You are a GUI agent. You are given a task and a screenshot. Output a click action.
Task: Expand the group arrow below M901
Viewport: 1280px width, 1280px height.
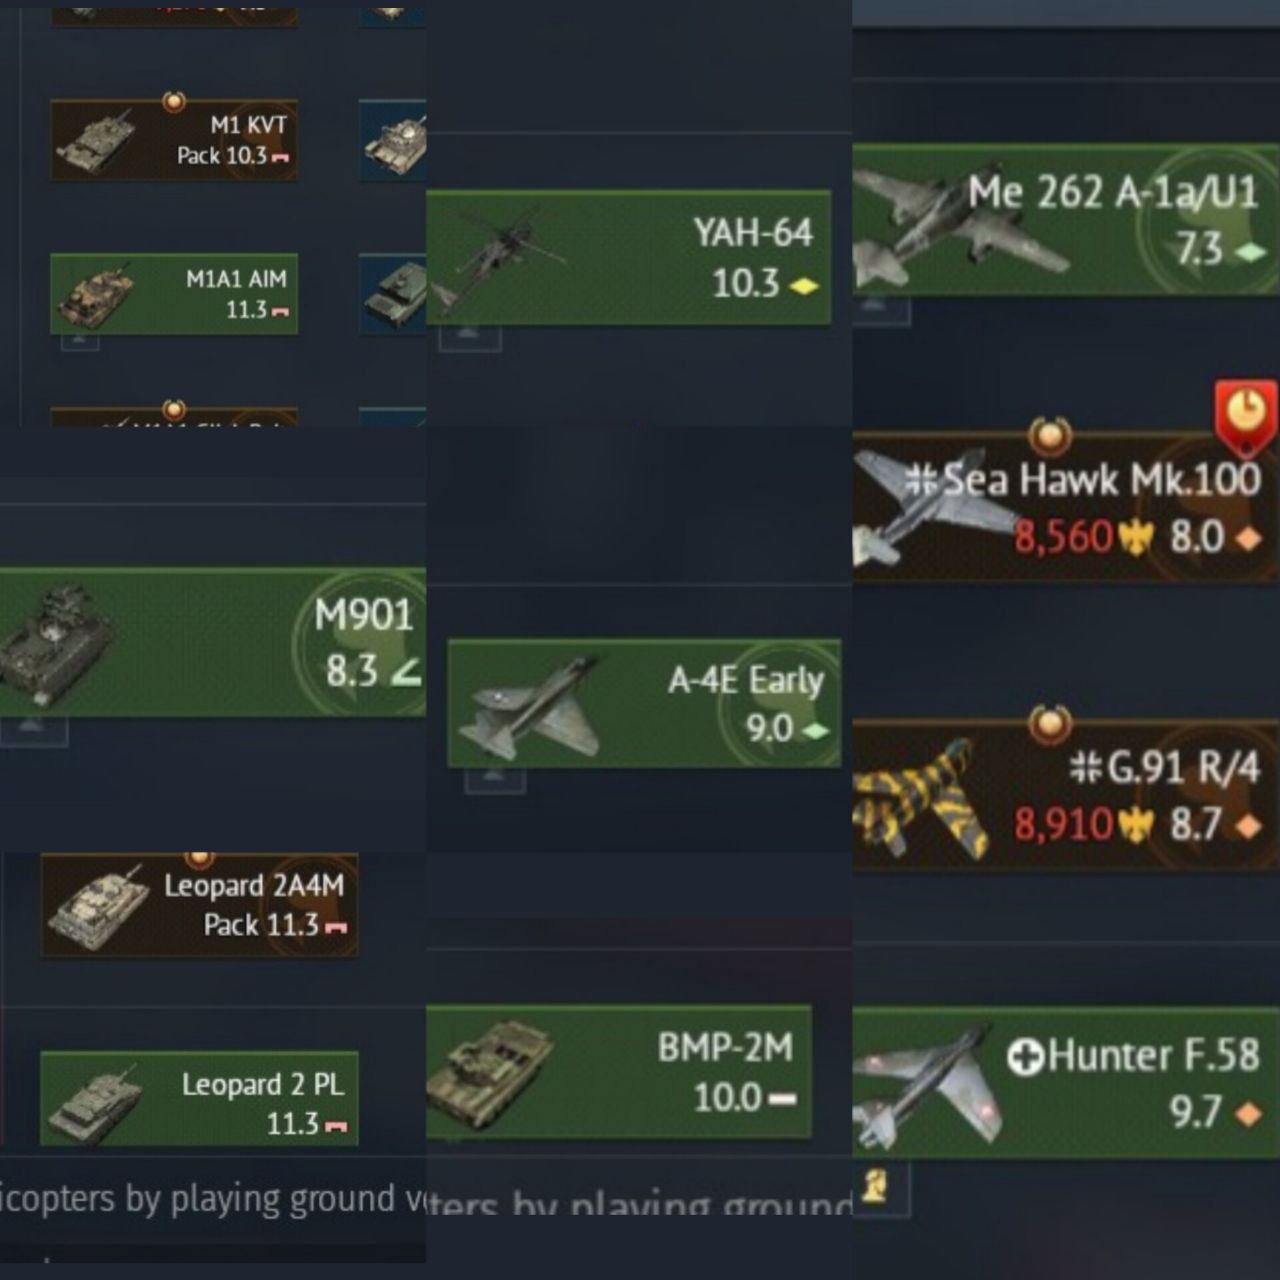tap(33, 730)
